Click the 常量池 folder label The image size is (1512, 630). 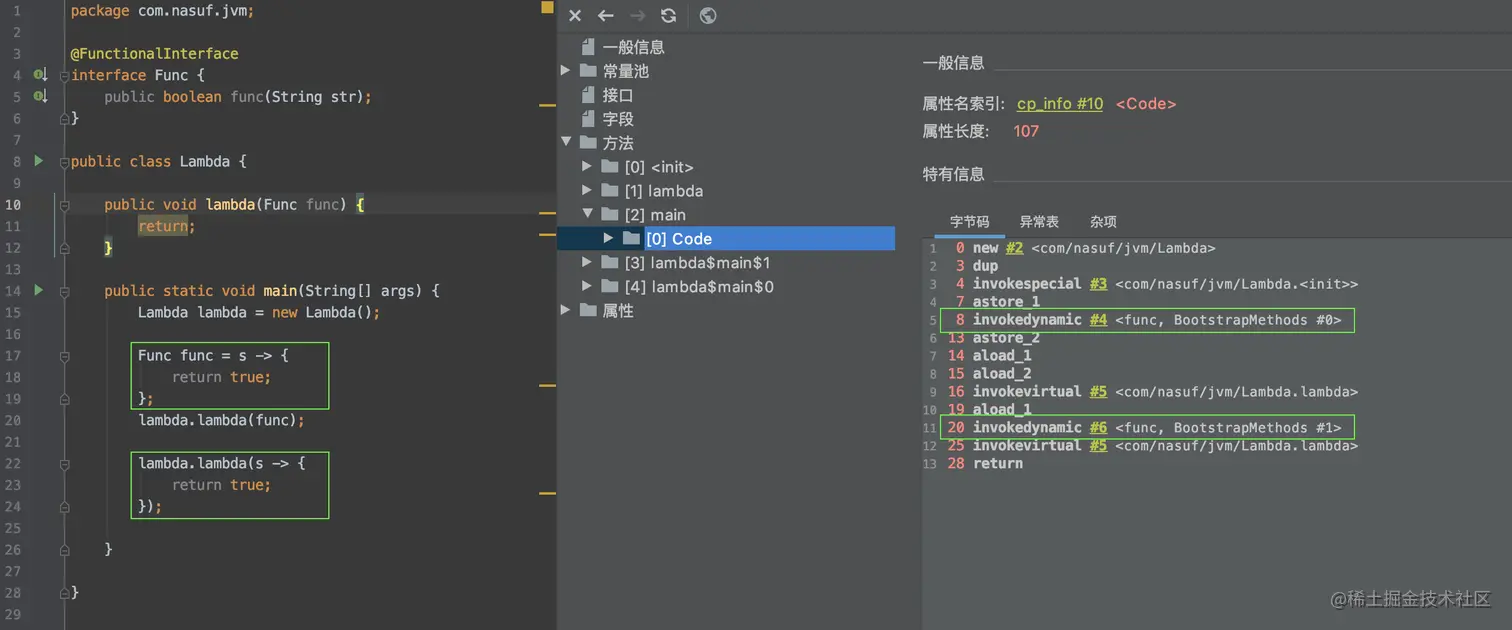click(x=625, y=71)
